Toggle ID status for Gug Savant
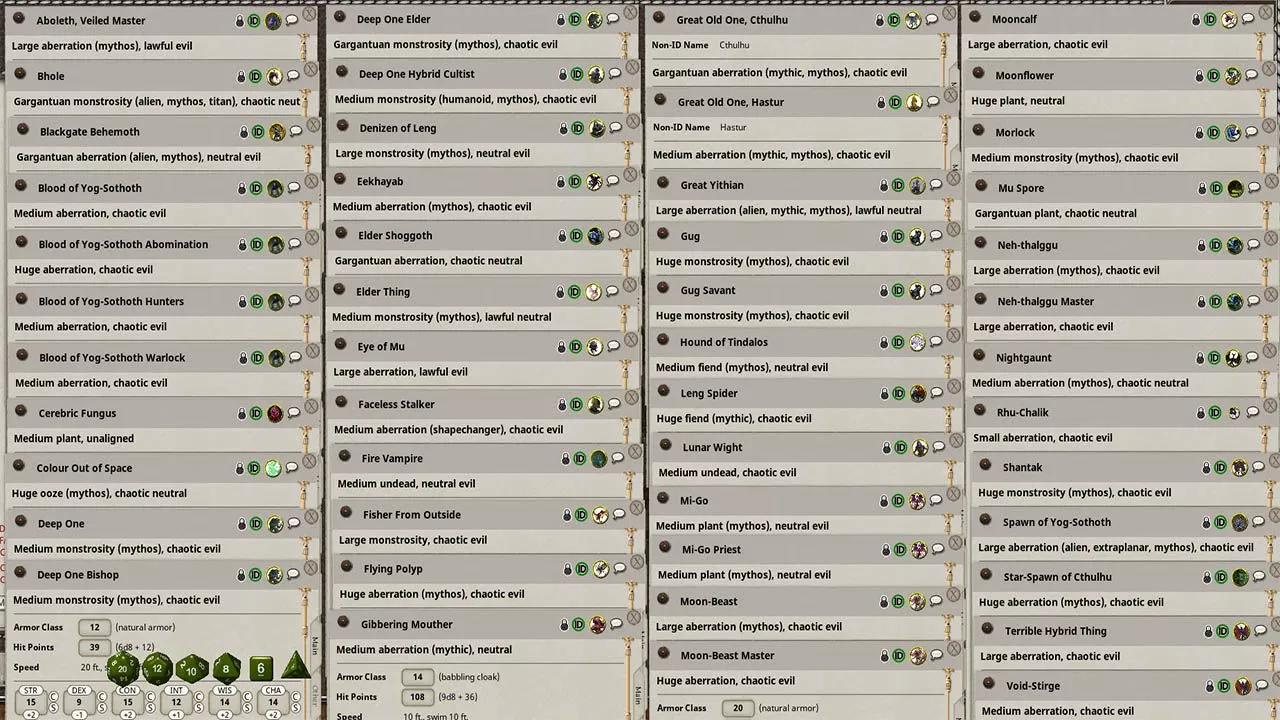1280x720 pixels. point(899,291)
